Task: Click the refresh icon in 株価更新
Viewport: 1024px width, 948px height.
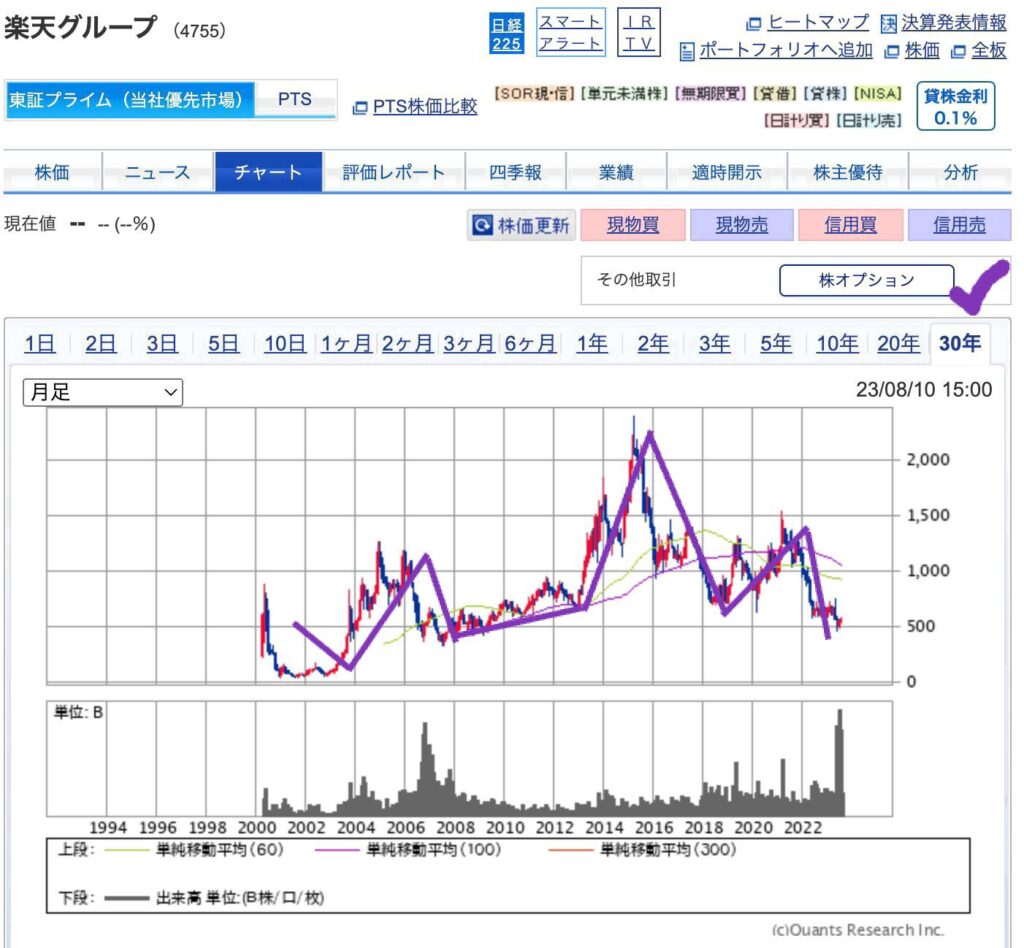Action: point(483,225)
